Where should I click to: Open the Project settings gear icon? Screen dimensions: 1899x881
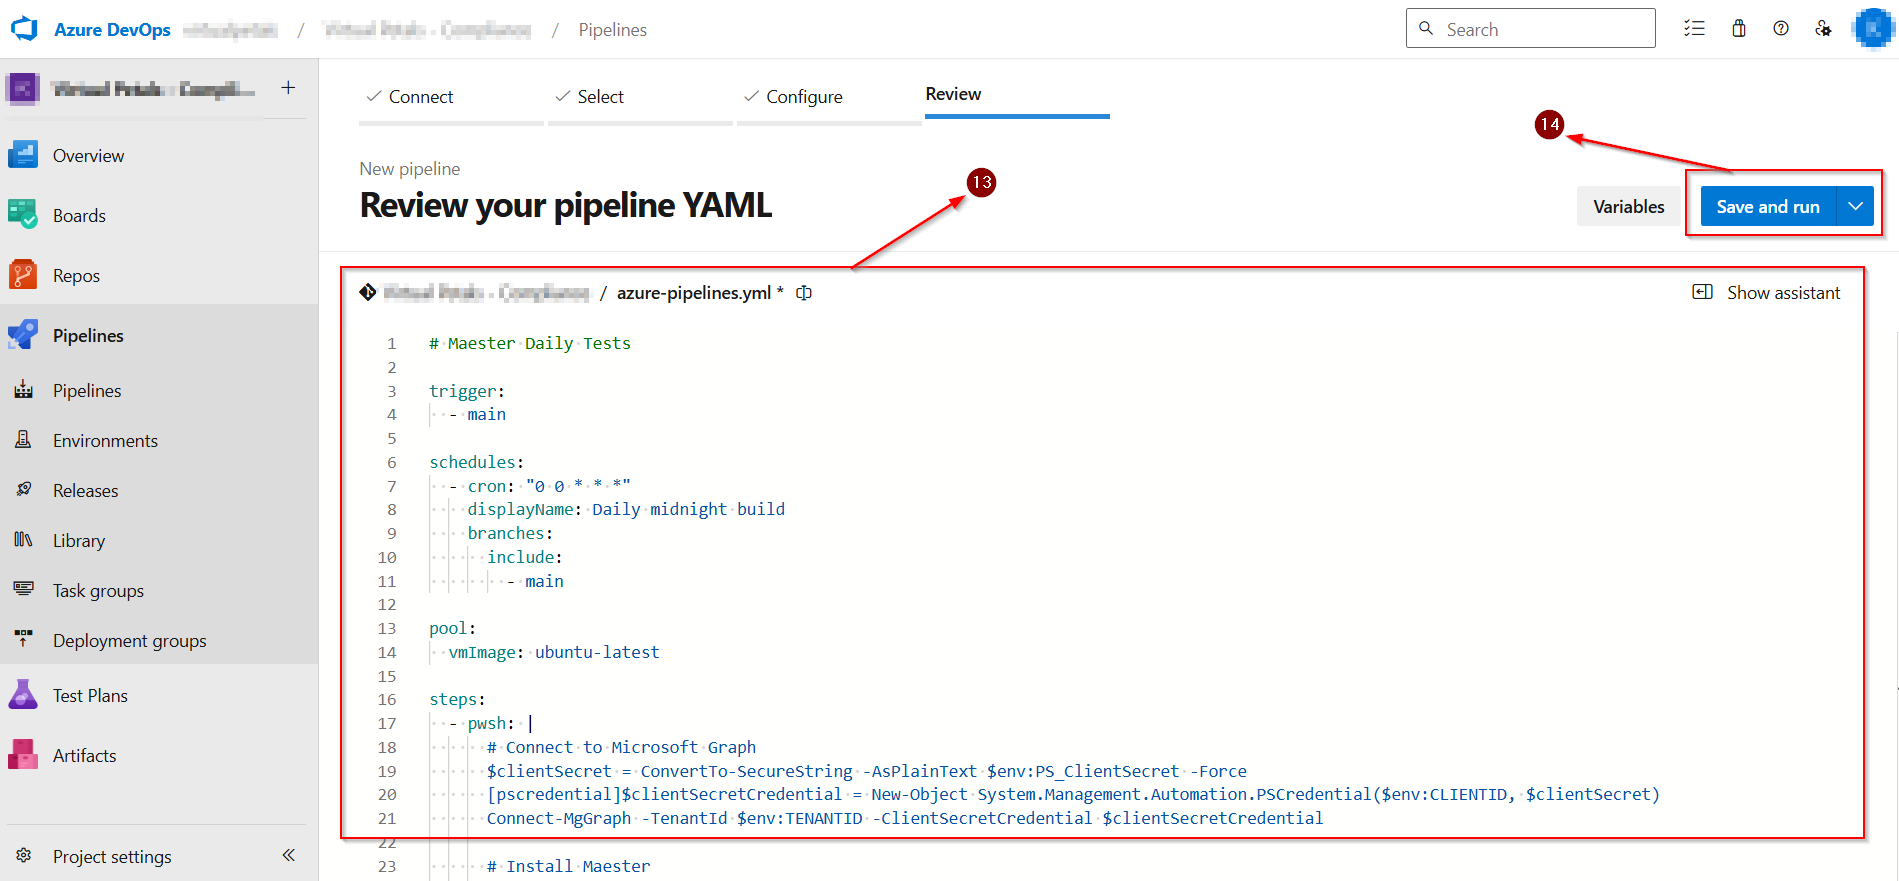coord(24,856)
